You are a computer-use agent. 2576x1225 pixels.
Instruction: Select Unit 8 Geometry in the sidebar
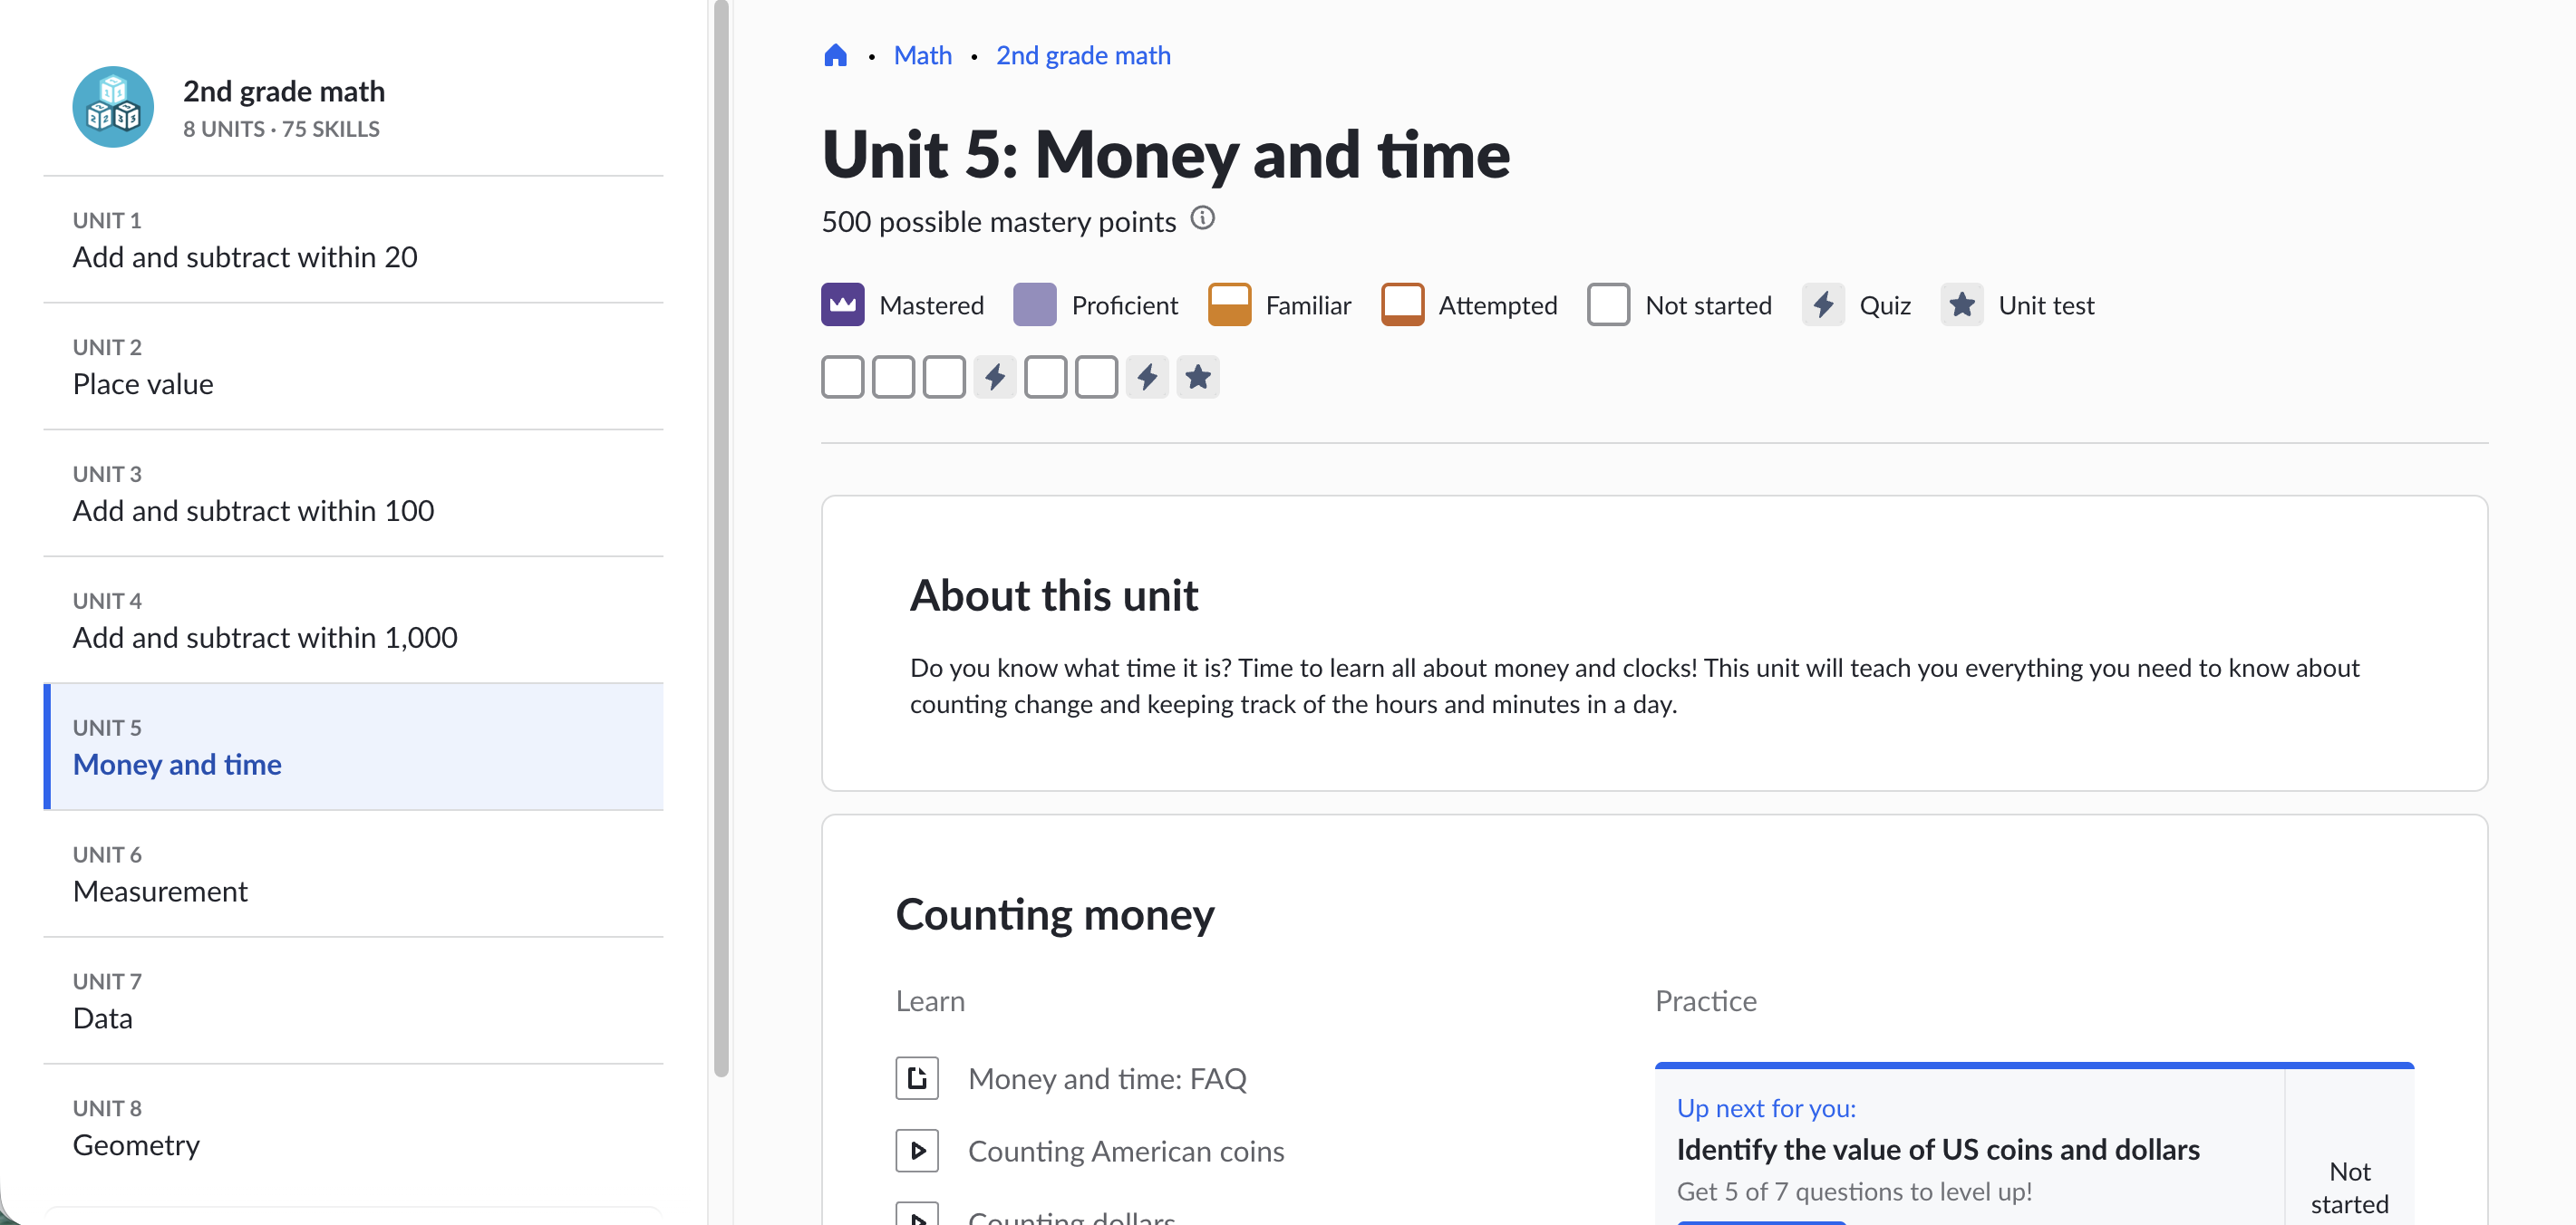pos(136,1145)
